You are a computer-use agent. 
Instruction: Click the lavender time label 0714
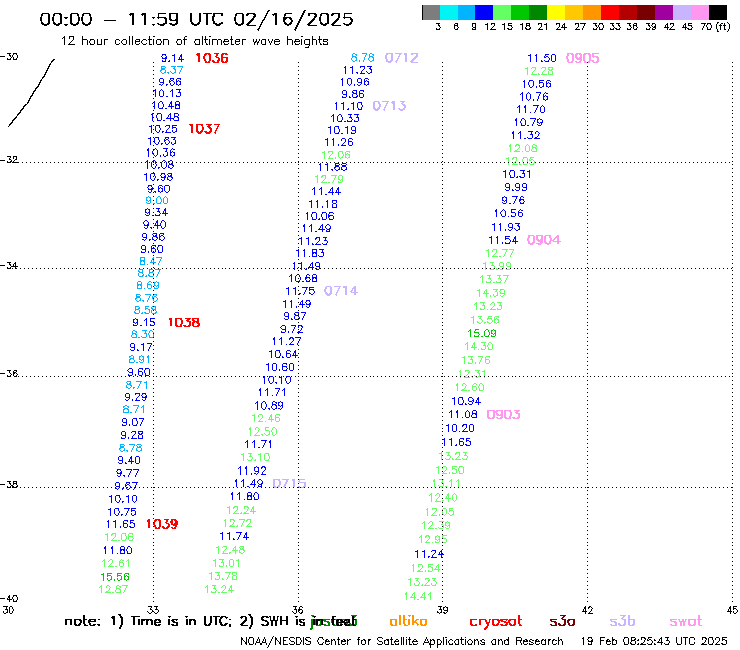[x=341, y=291]
